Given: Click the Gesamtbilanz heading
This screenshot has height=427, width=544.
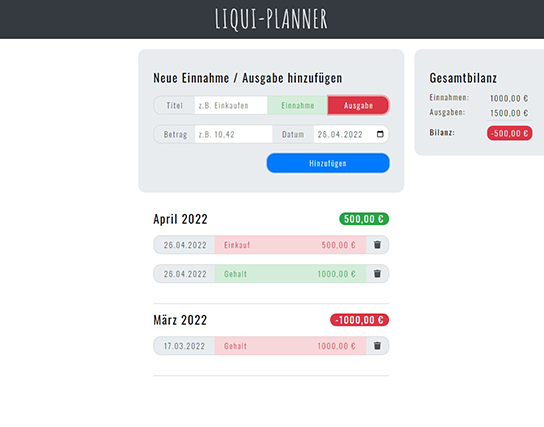Looking at the screenshot, I should (463, 78).
